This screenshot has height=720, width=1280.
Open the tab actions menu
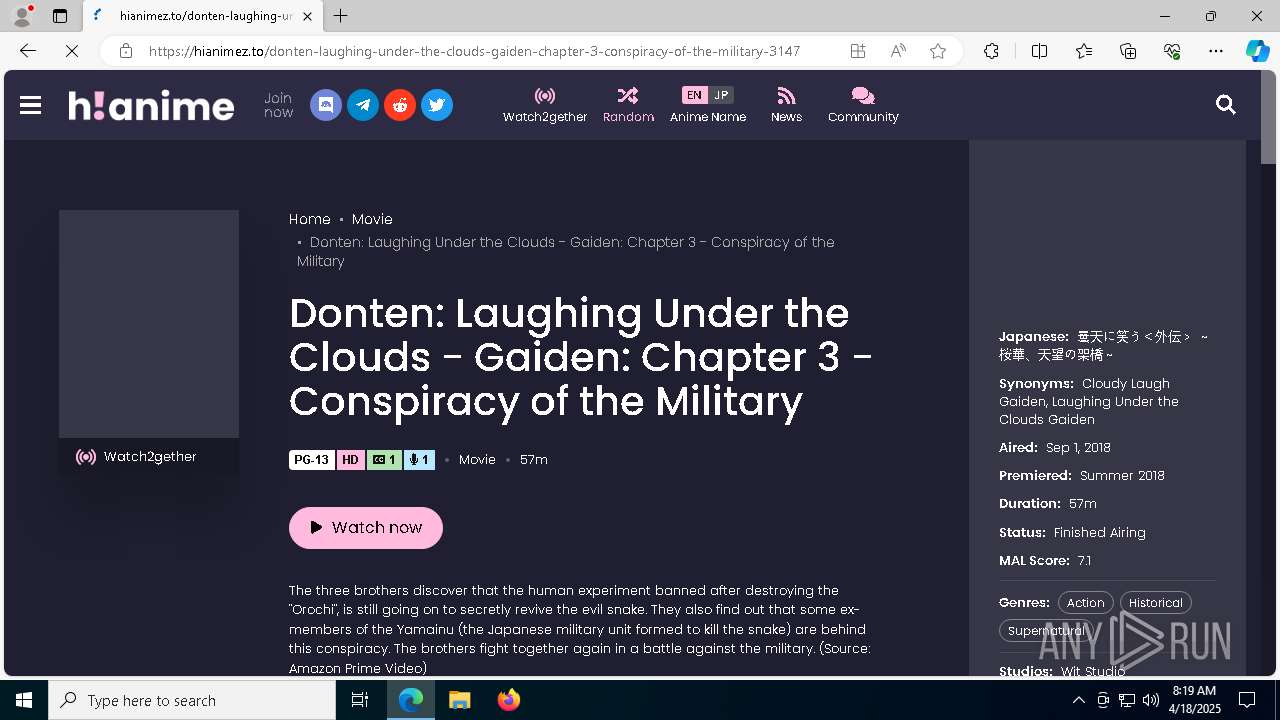(x=60, y=16)
